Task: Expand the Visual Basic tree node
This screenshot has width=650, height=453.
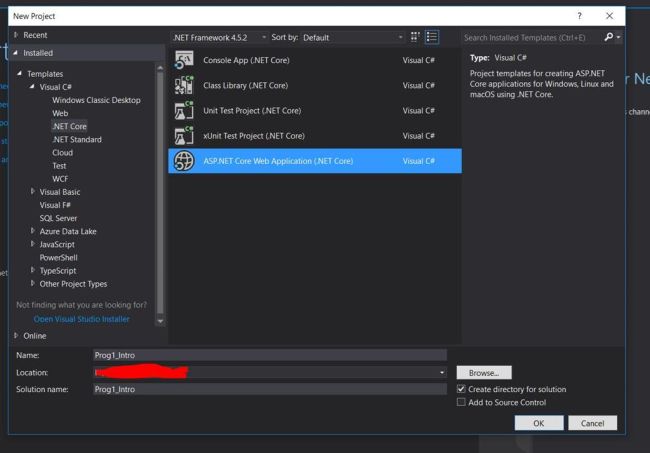Action: coord(32,191)
